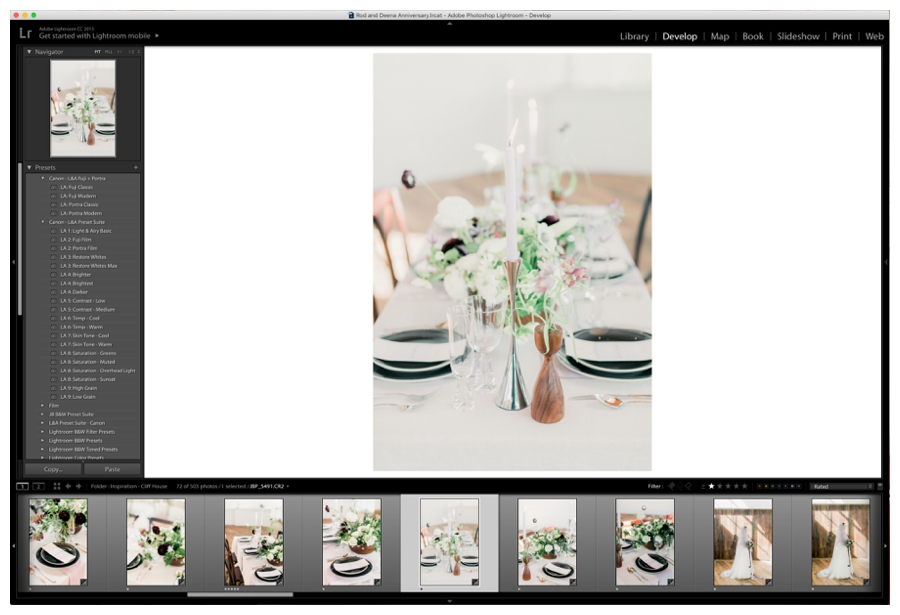Set filter to three stars rating
Image resolution: width=900 pixels, height=615 pixels.
[x=728, y=486]
